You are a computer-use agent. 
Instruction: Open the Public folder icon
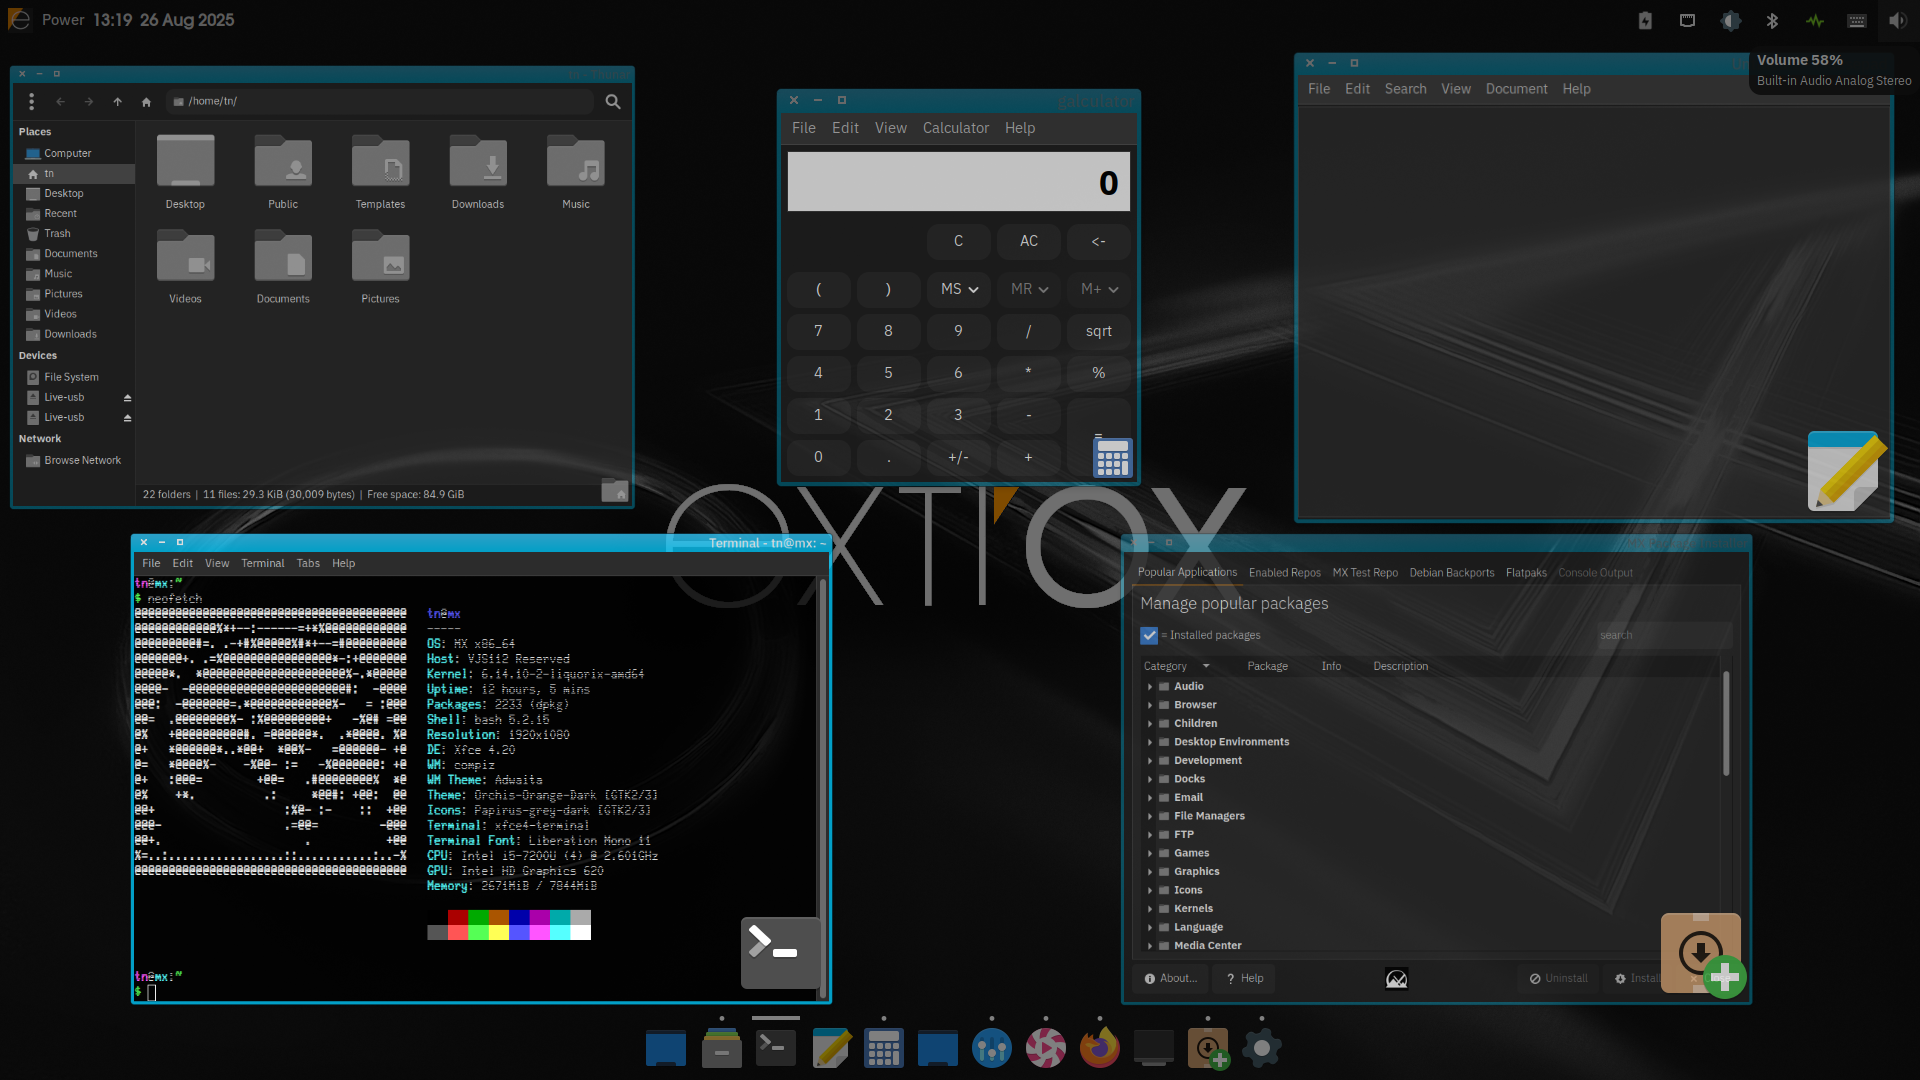click(283, 172)
